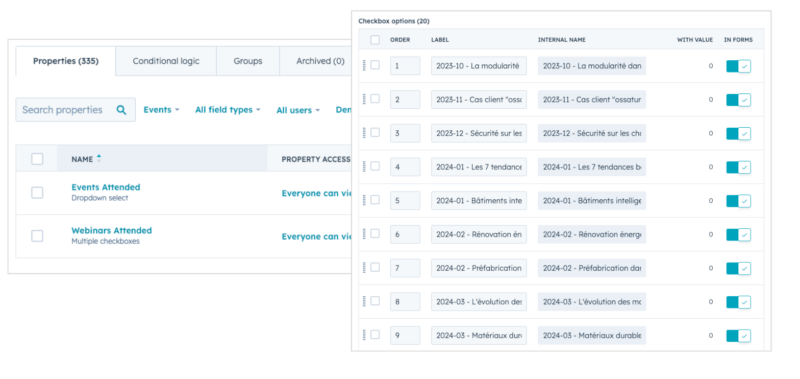Grab drag handle of option row 6
Screen dimensions: 800x379
pyautogui.click(x=364, y=234)
